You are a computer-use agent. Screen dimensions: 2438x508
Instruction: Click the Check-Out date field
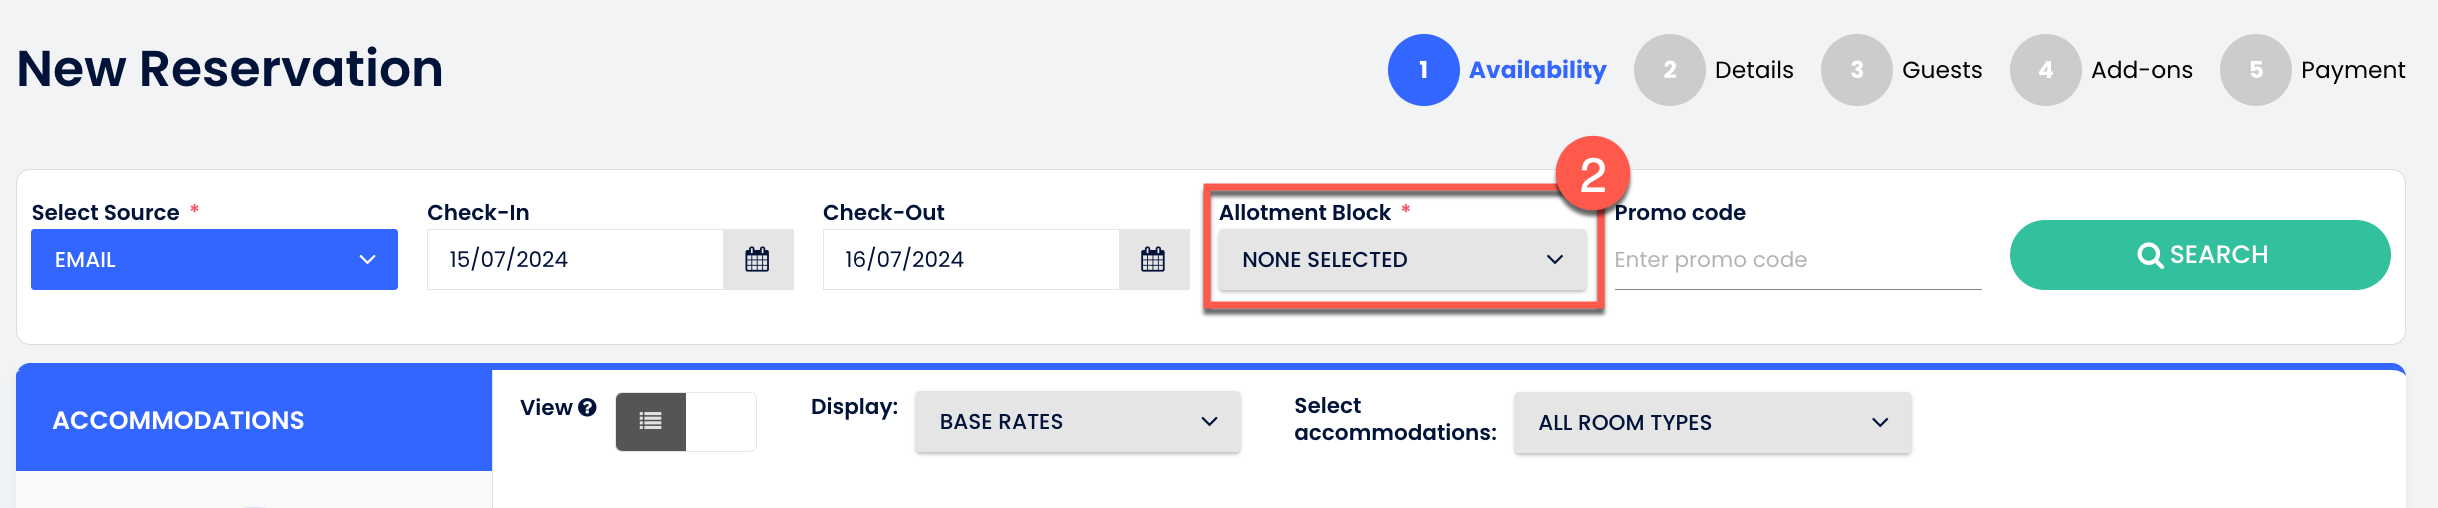click(x=970, y=260)
